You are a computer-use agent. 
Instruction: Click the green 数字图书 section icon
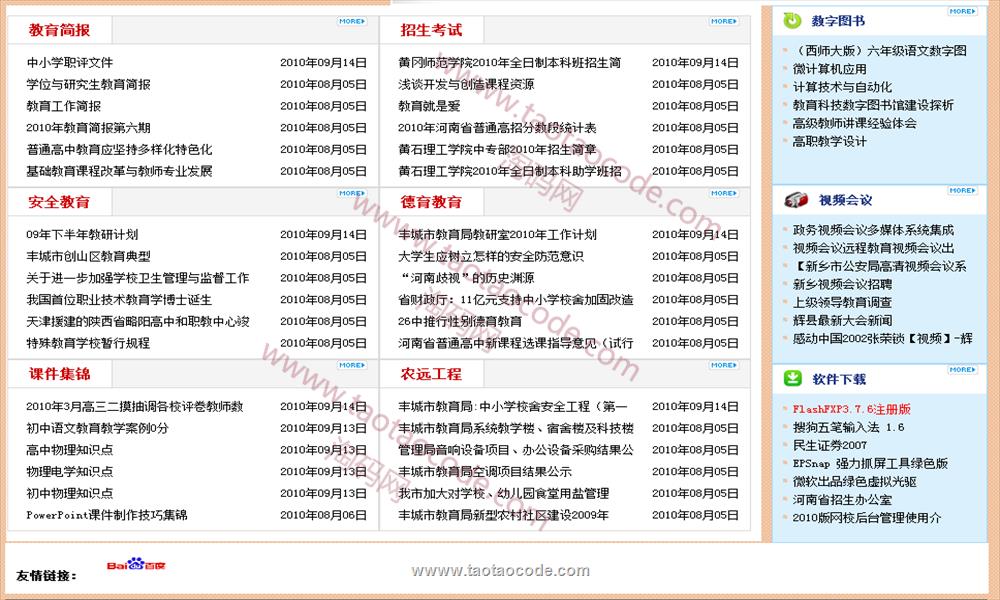pos(792,20)
